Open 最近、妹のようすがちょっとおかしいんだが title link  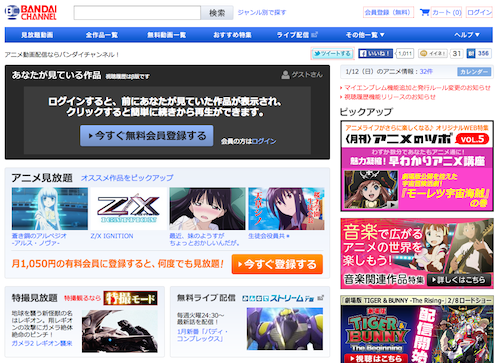[x=204, y=239]
